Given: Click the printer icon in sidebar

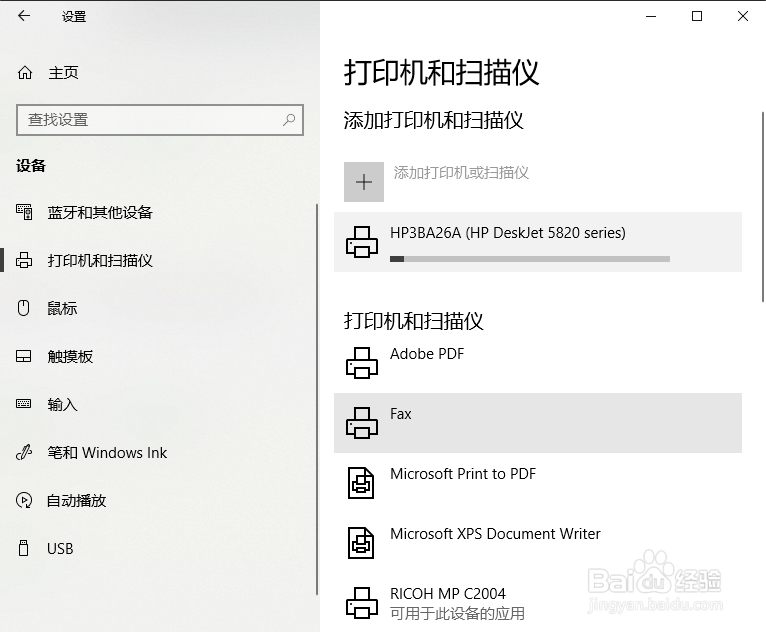Looking at the screenshot, I should click(x=24, y=260).
